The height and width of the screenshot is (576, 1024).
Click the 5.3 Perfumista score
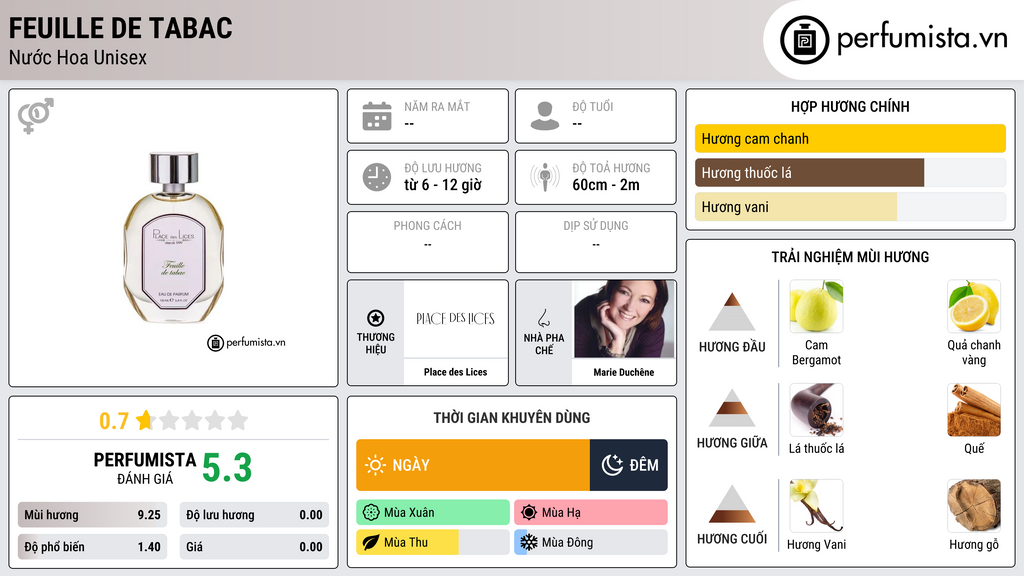[x=227, y=468]
